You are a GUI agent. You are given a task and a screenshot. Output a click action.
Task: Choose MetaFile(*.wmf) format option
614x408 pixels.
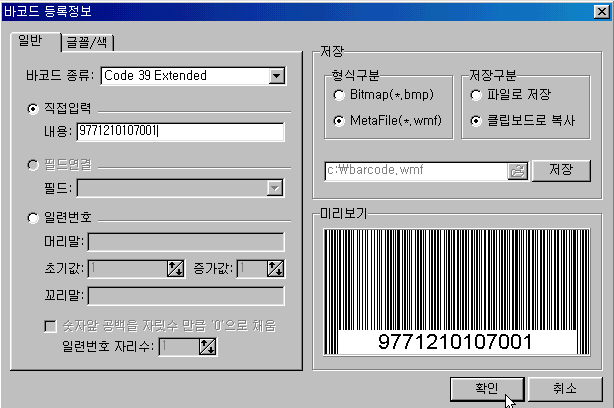[x=341, y=120]
